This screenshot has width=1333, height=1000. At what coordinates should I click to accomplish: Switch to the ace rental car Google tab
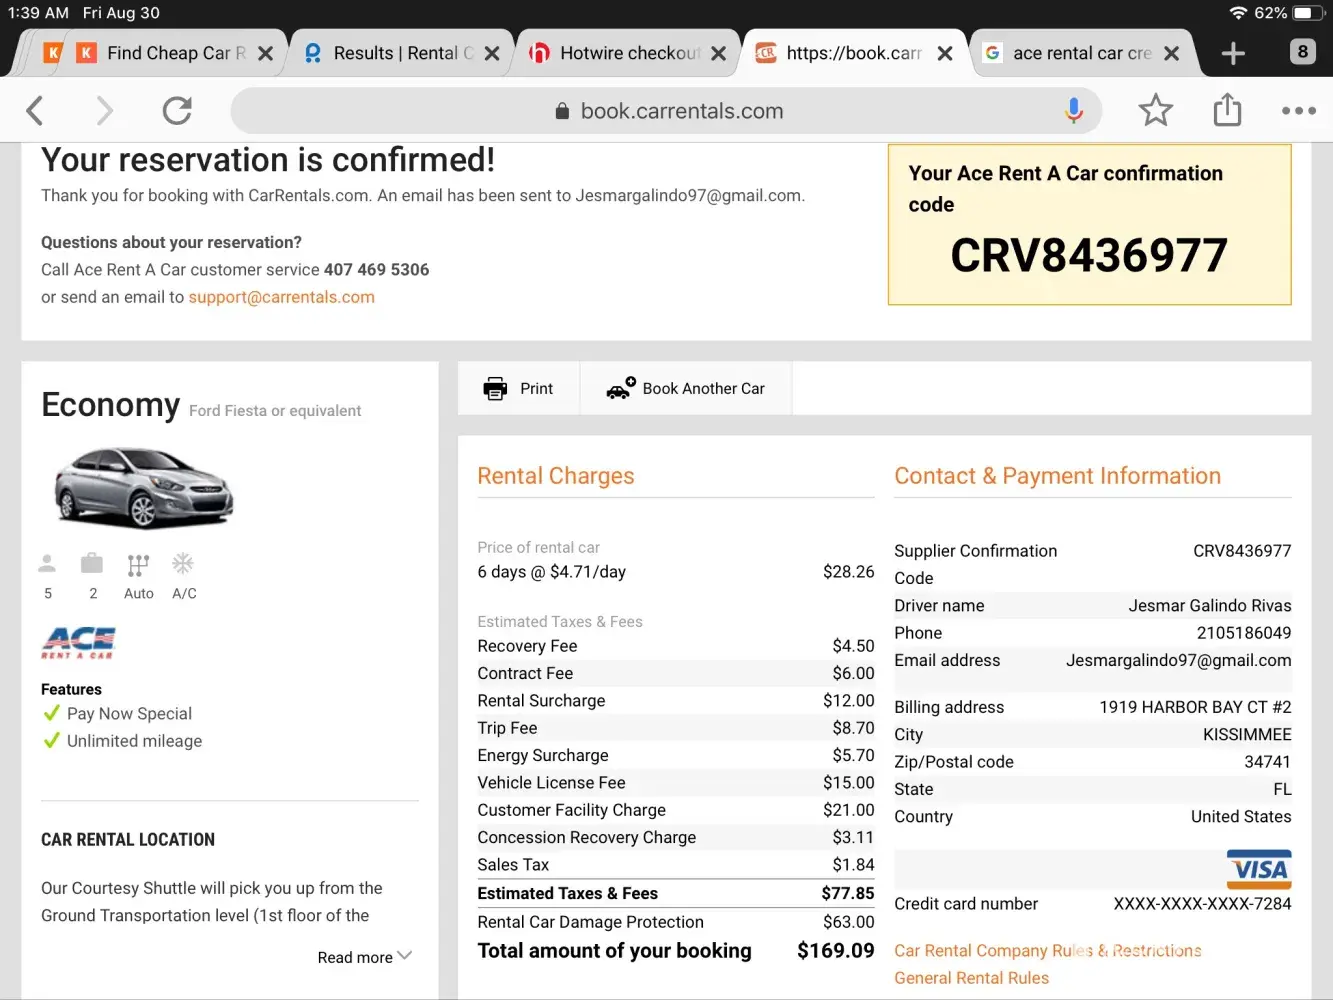coord(1080,53)
